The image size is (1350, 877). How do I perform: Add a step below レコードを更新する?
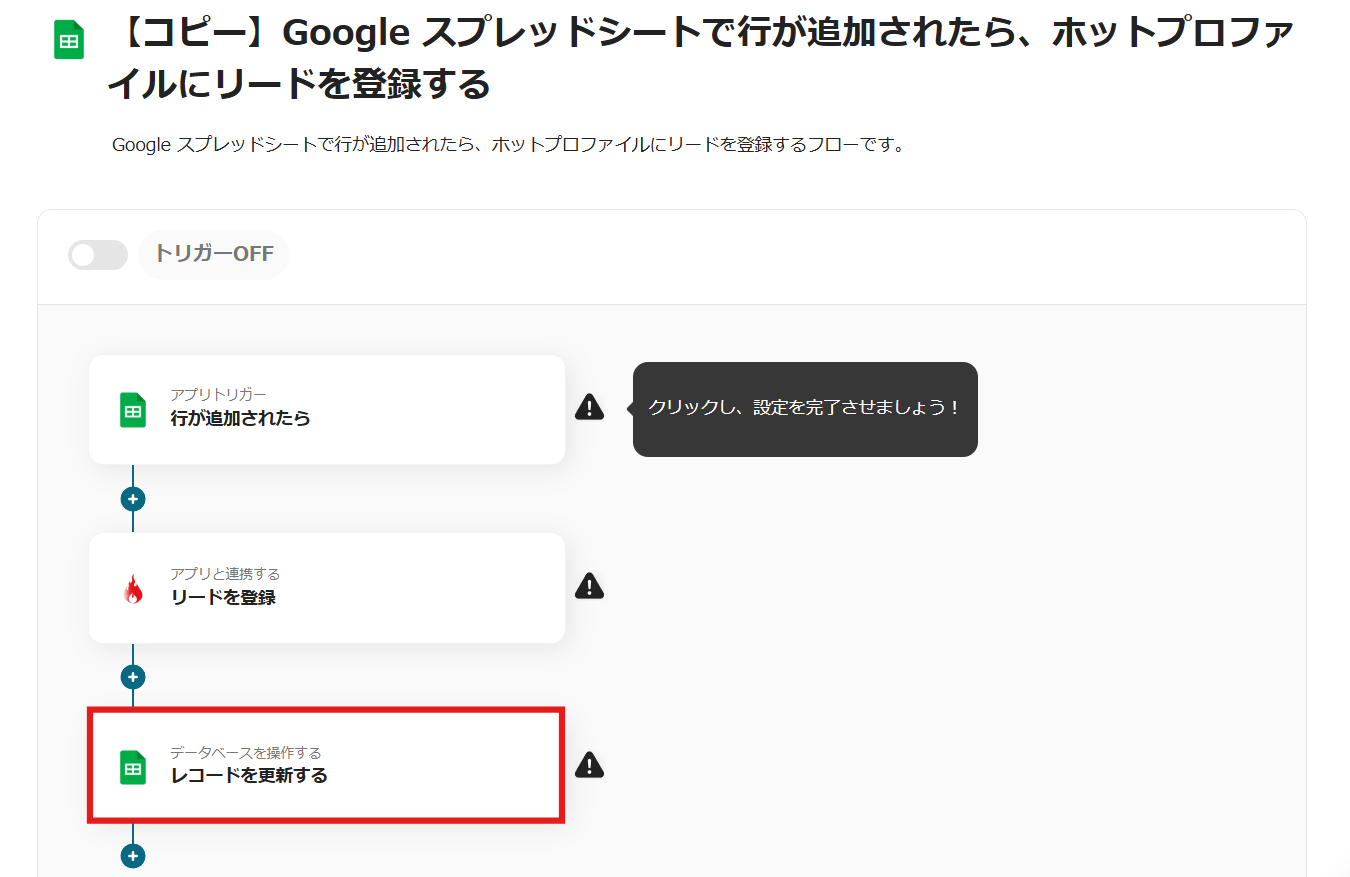133,856
